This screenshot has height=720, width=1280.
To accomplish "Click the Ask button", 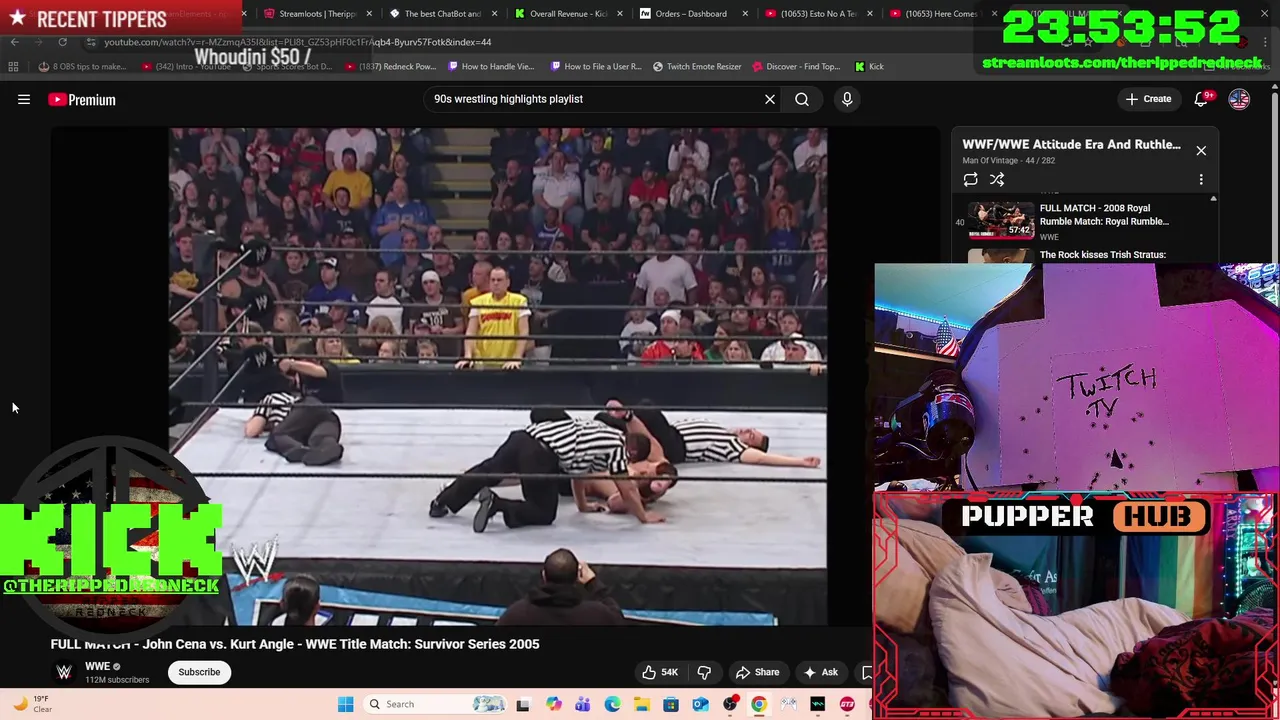I will [x=820, y=672].
